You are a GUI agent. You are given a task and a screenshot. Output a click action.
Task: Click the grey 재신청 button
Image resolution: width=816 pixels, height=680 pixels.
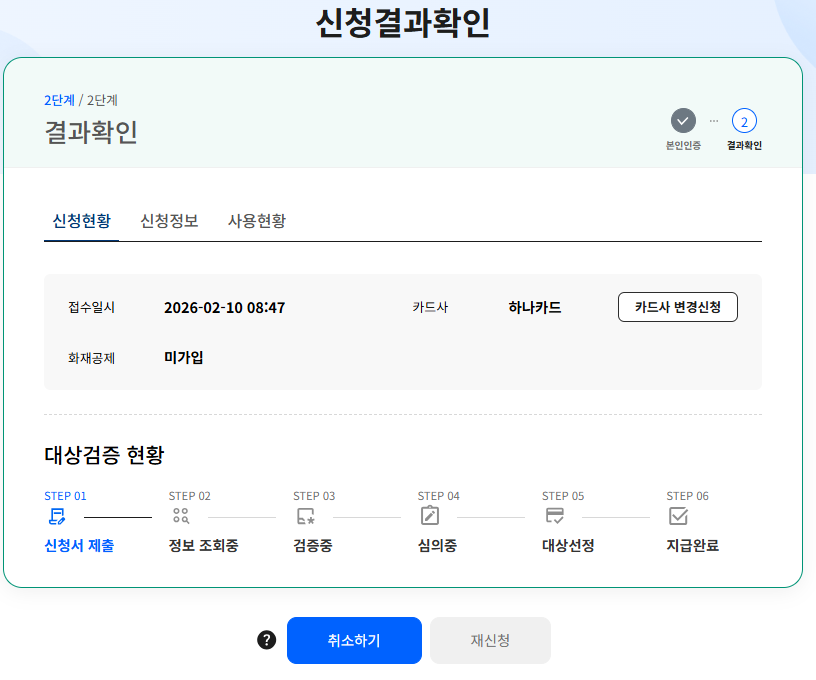490,640
